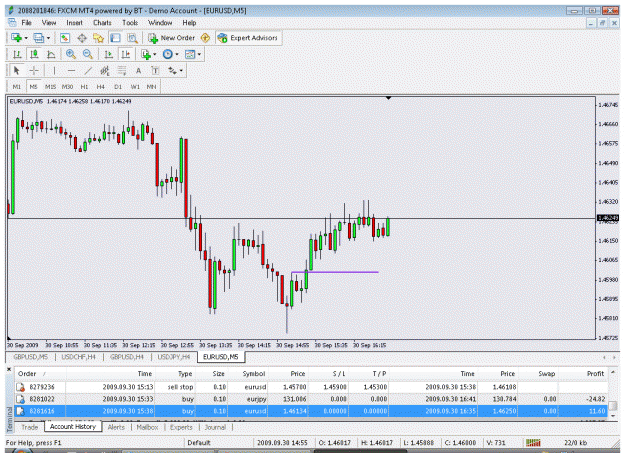Switch chart to Line Chart mode
The image size is (625, 453).
[x=51, y=54]
